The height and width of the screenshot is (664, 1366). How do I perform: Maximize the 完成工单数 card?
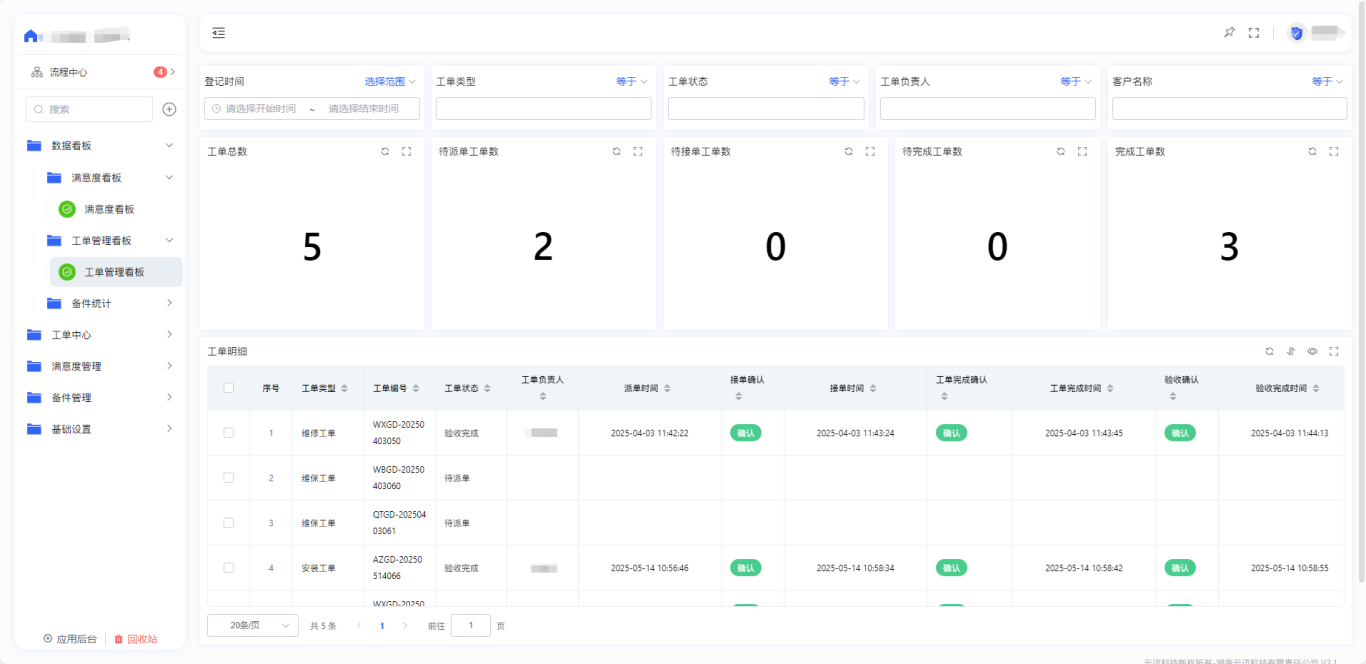(1333, 151)
